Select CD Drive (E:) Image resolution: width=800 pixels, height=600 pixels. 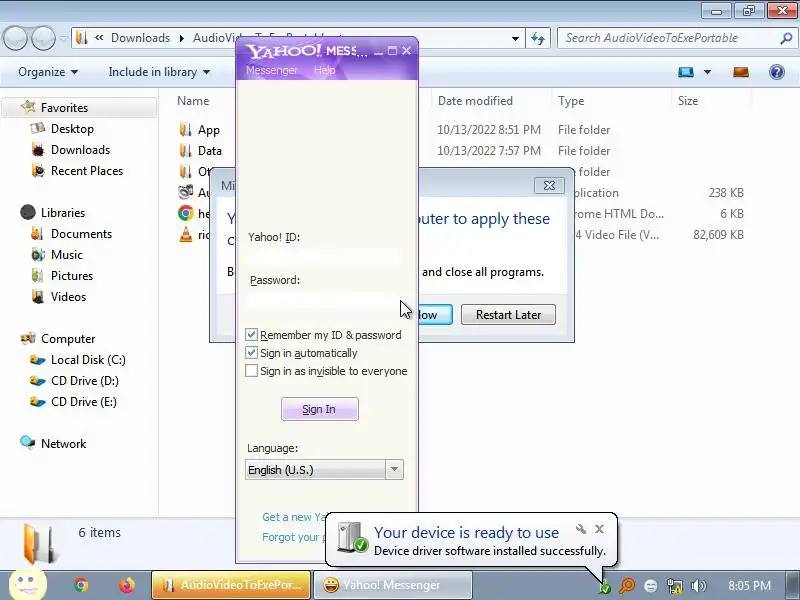[84, 402]
